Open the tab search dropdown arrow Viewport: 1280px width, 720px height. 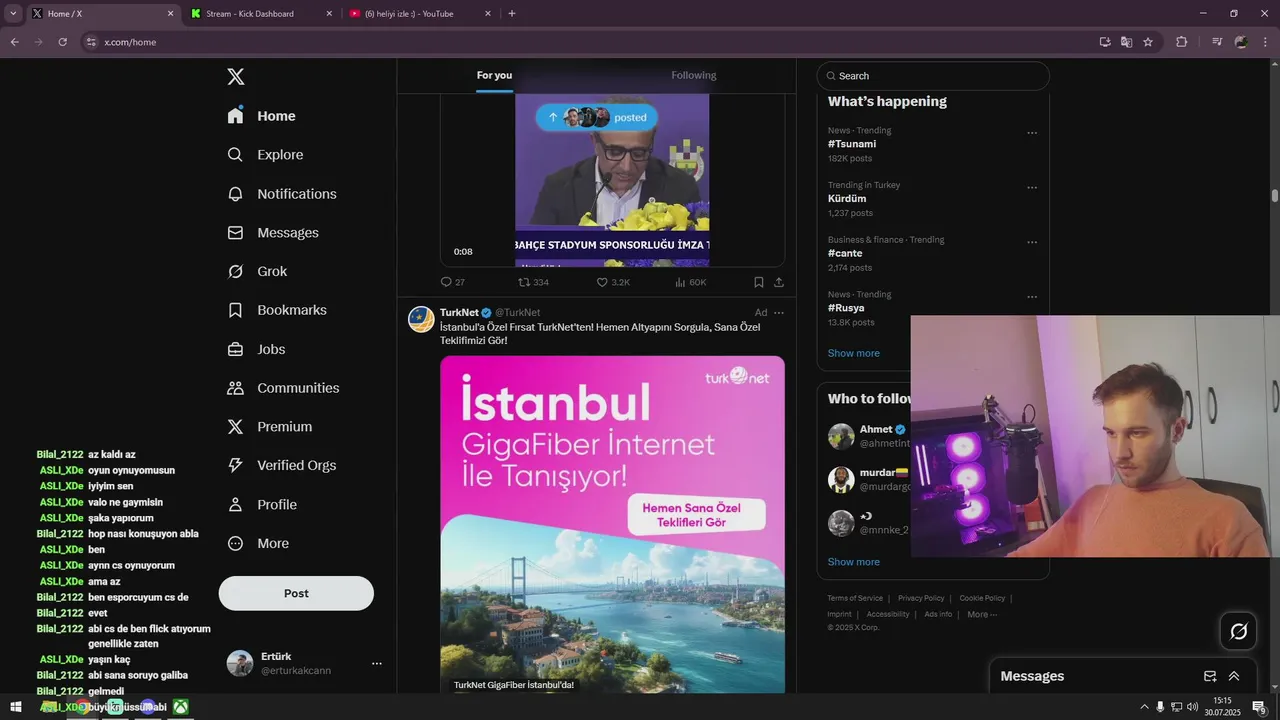coord(13,14)
